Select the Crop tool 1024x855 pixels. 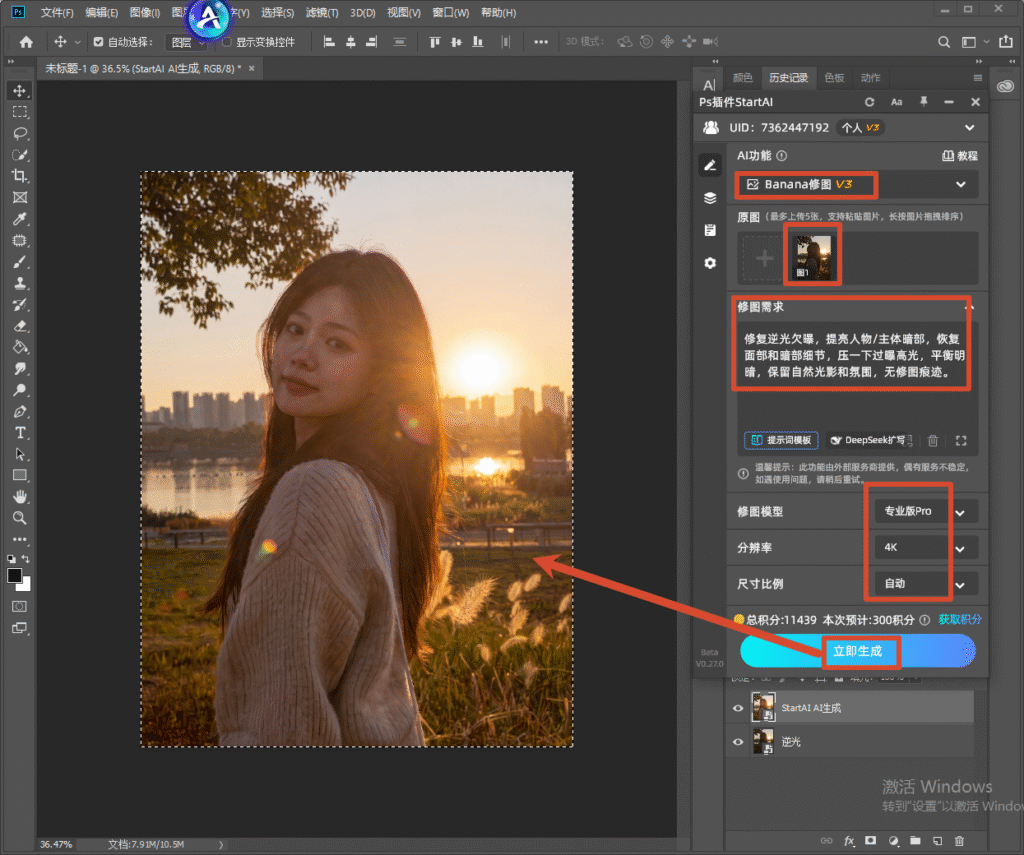coord(20,176)
